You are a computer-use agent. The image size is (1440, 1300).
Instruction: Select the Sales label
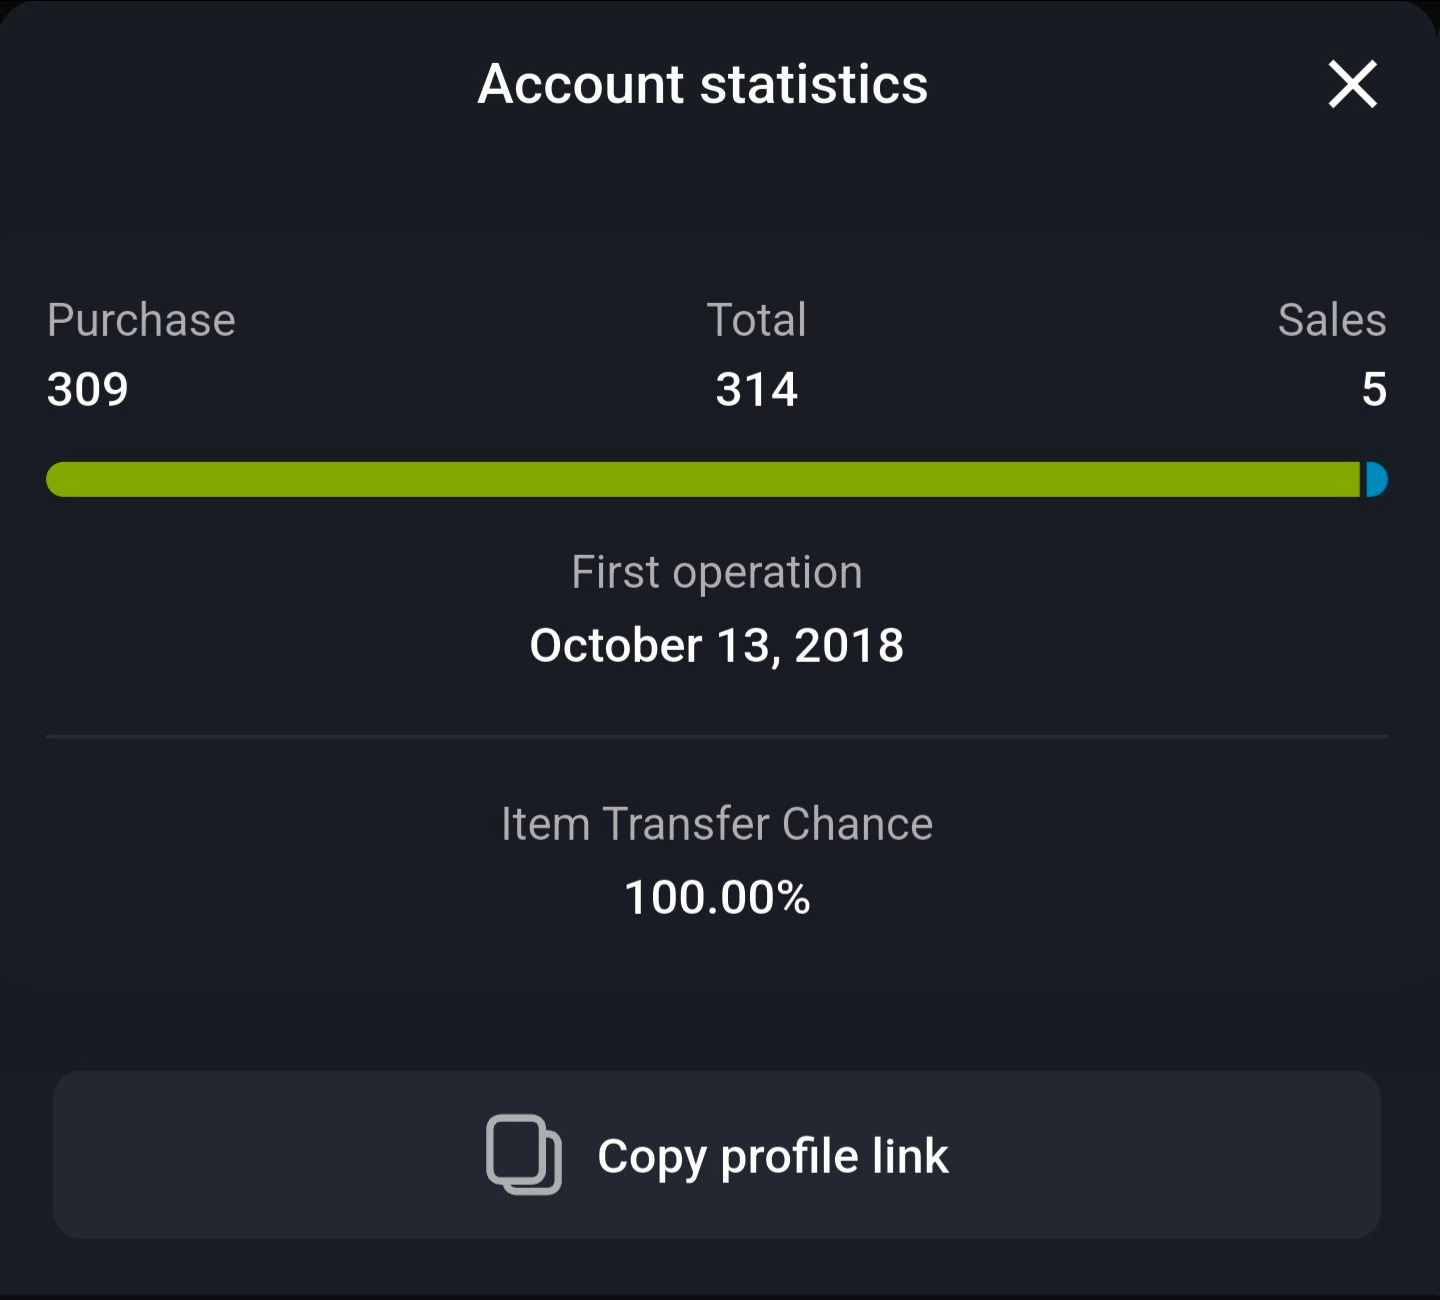click(x=1332, y=321)
